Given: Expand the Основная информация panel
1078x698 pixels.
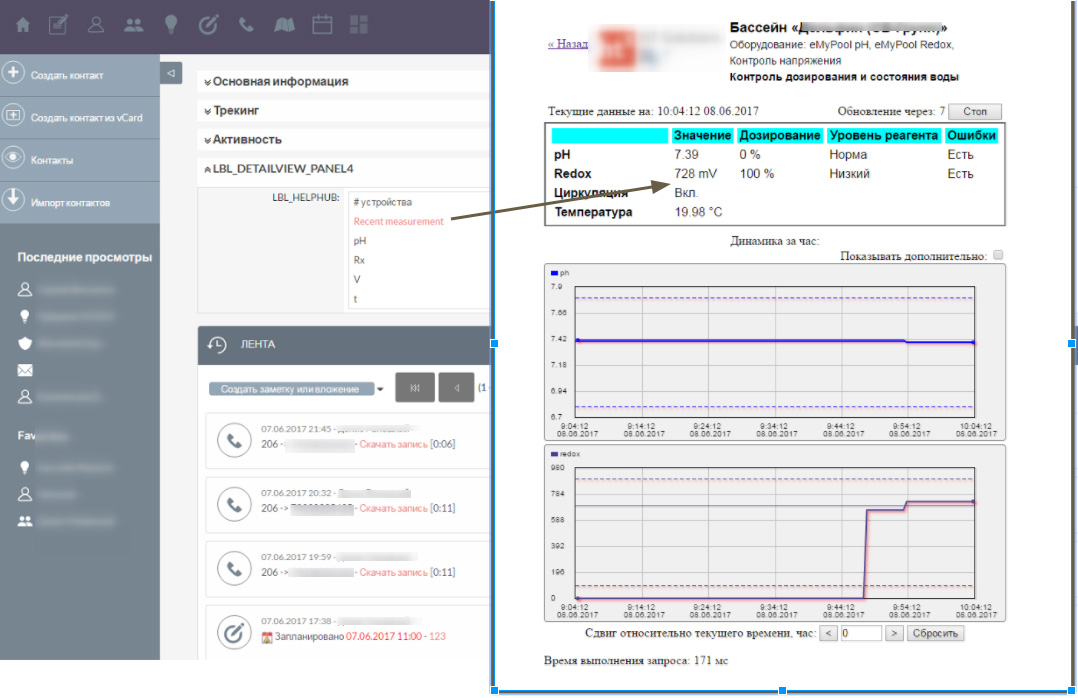Looking at the screenshot, I should pyautogui.click(x=276, y=82).
